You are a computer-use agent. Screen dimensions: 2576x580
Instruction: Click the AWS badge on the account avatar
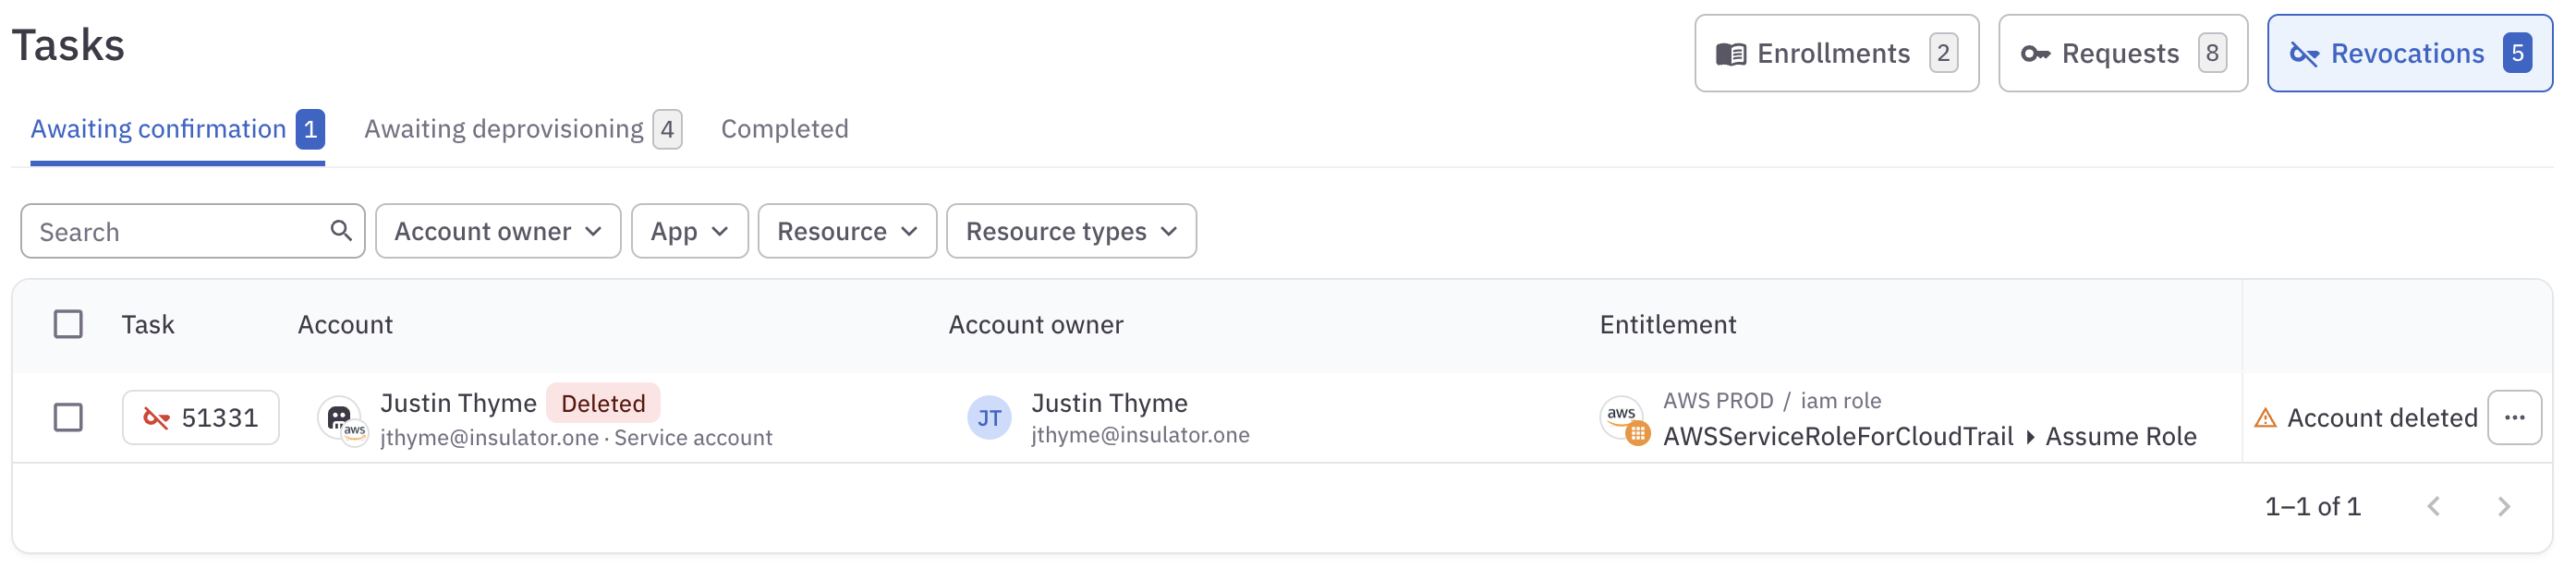click(x=356, y=433)
